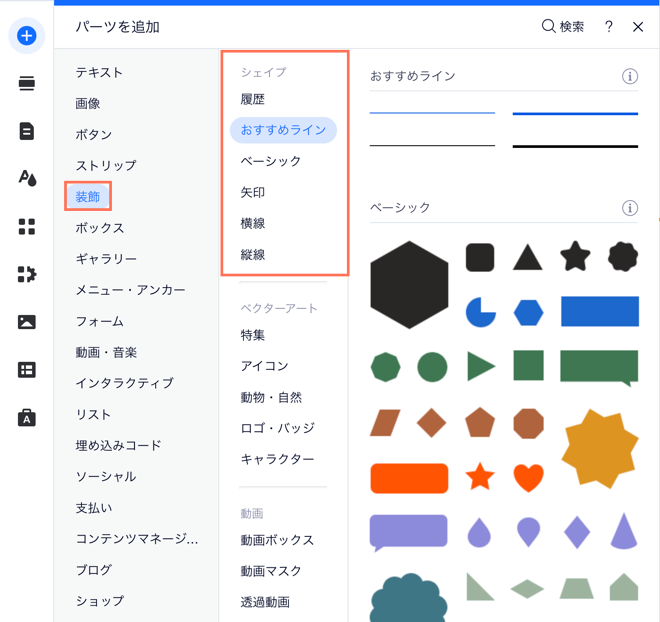Viewport: 660px width, 622px height.
Task: Select 特集 under ベクターアート
Action: (253, 335)
